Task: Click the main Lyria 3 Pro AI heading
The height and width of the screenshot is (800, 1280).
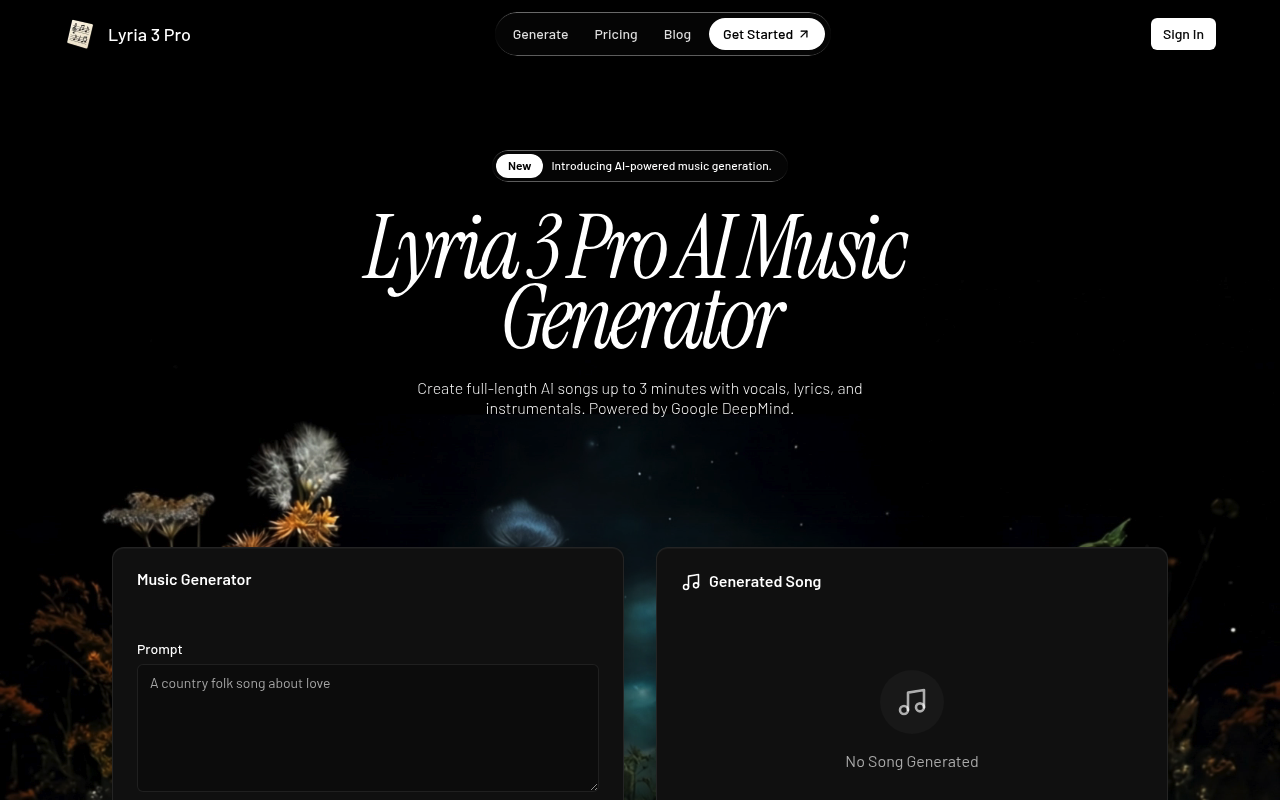Action: click(637, 280)
